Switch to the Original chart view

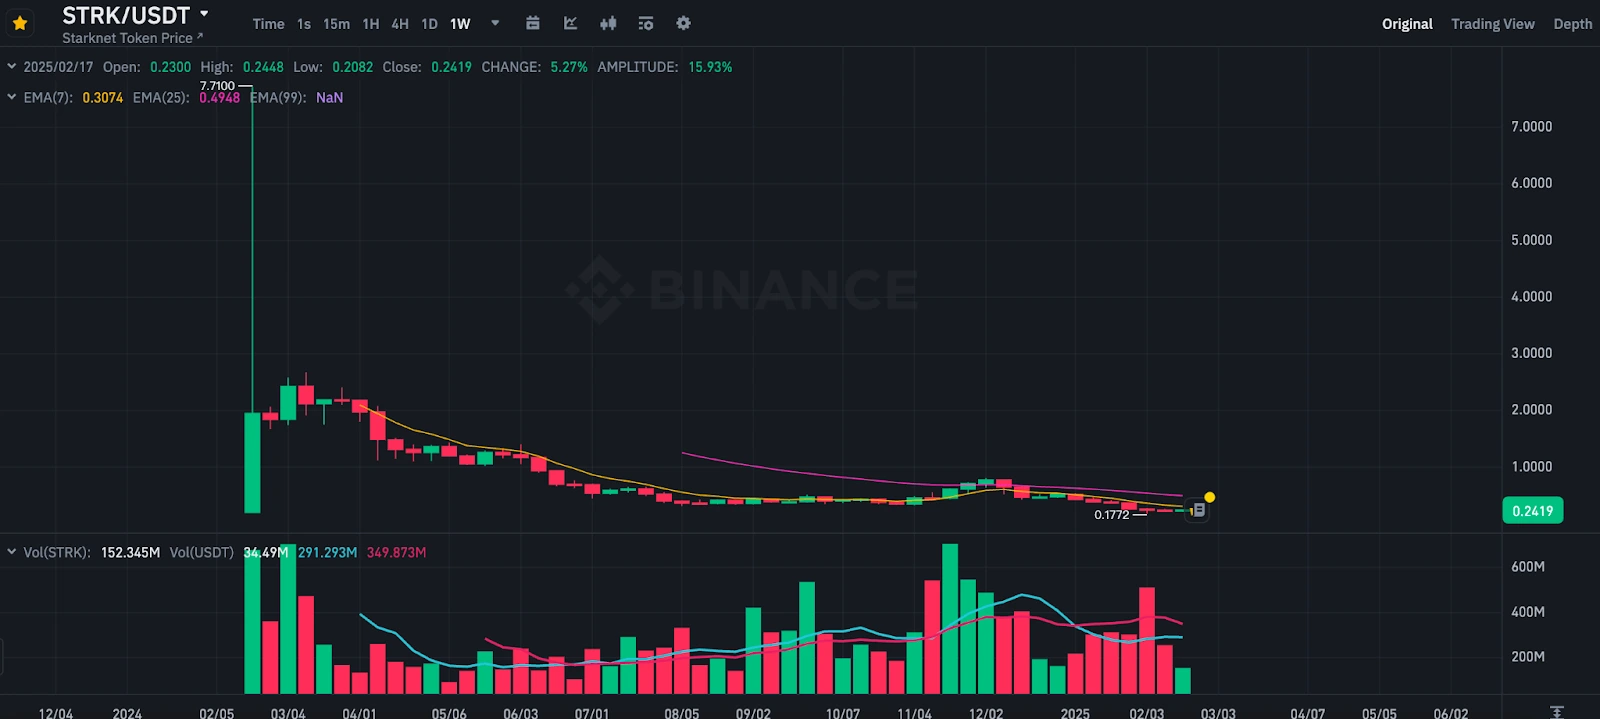[1407, 24]
